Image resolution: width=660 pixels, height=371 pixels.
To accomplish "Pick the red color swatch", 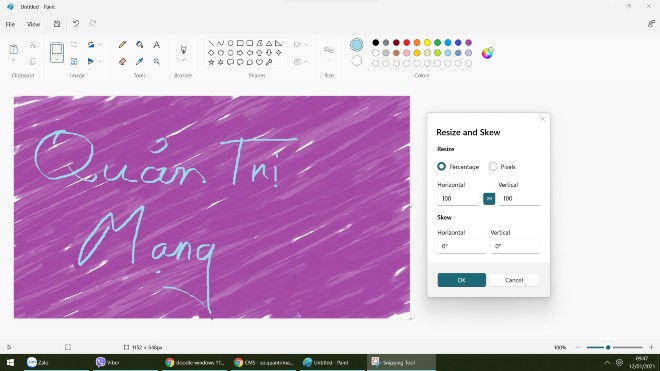I will click(x=407, y=43).
